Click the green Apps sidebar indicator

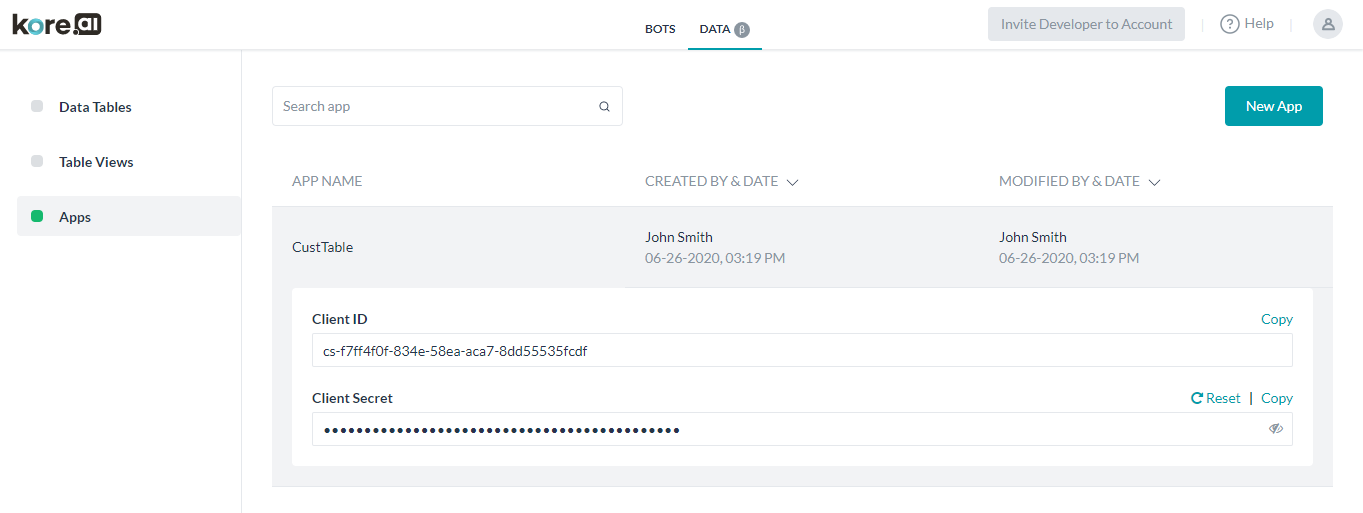37,216
